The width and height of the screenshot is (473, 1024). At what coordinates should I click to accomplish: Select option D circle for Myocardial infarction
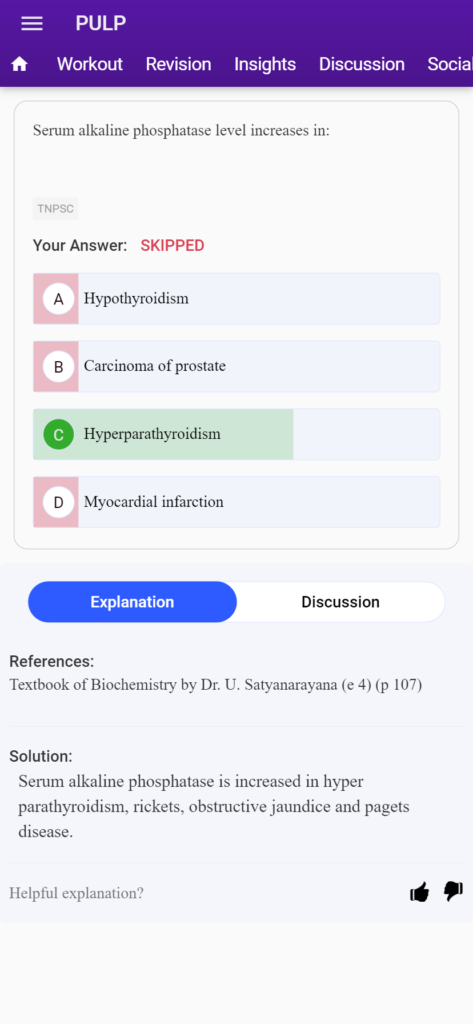58,503
